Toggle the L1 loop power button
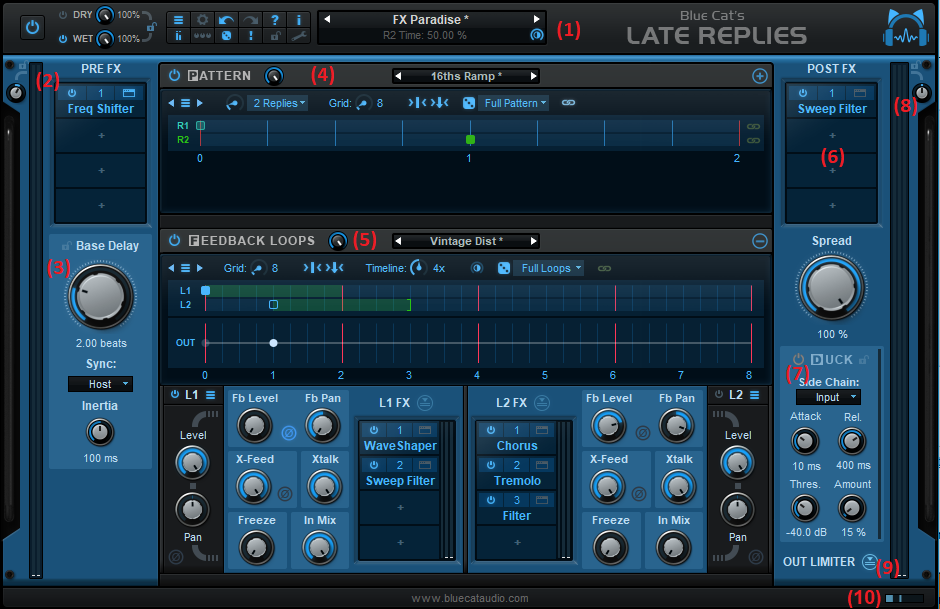 (175, 394)
